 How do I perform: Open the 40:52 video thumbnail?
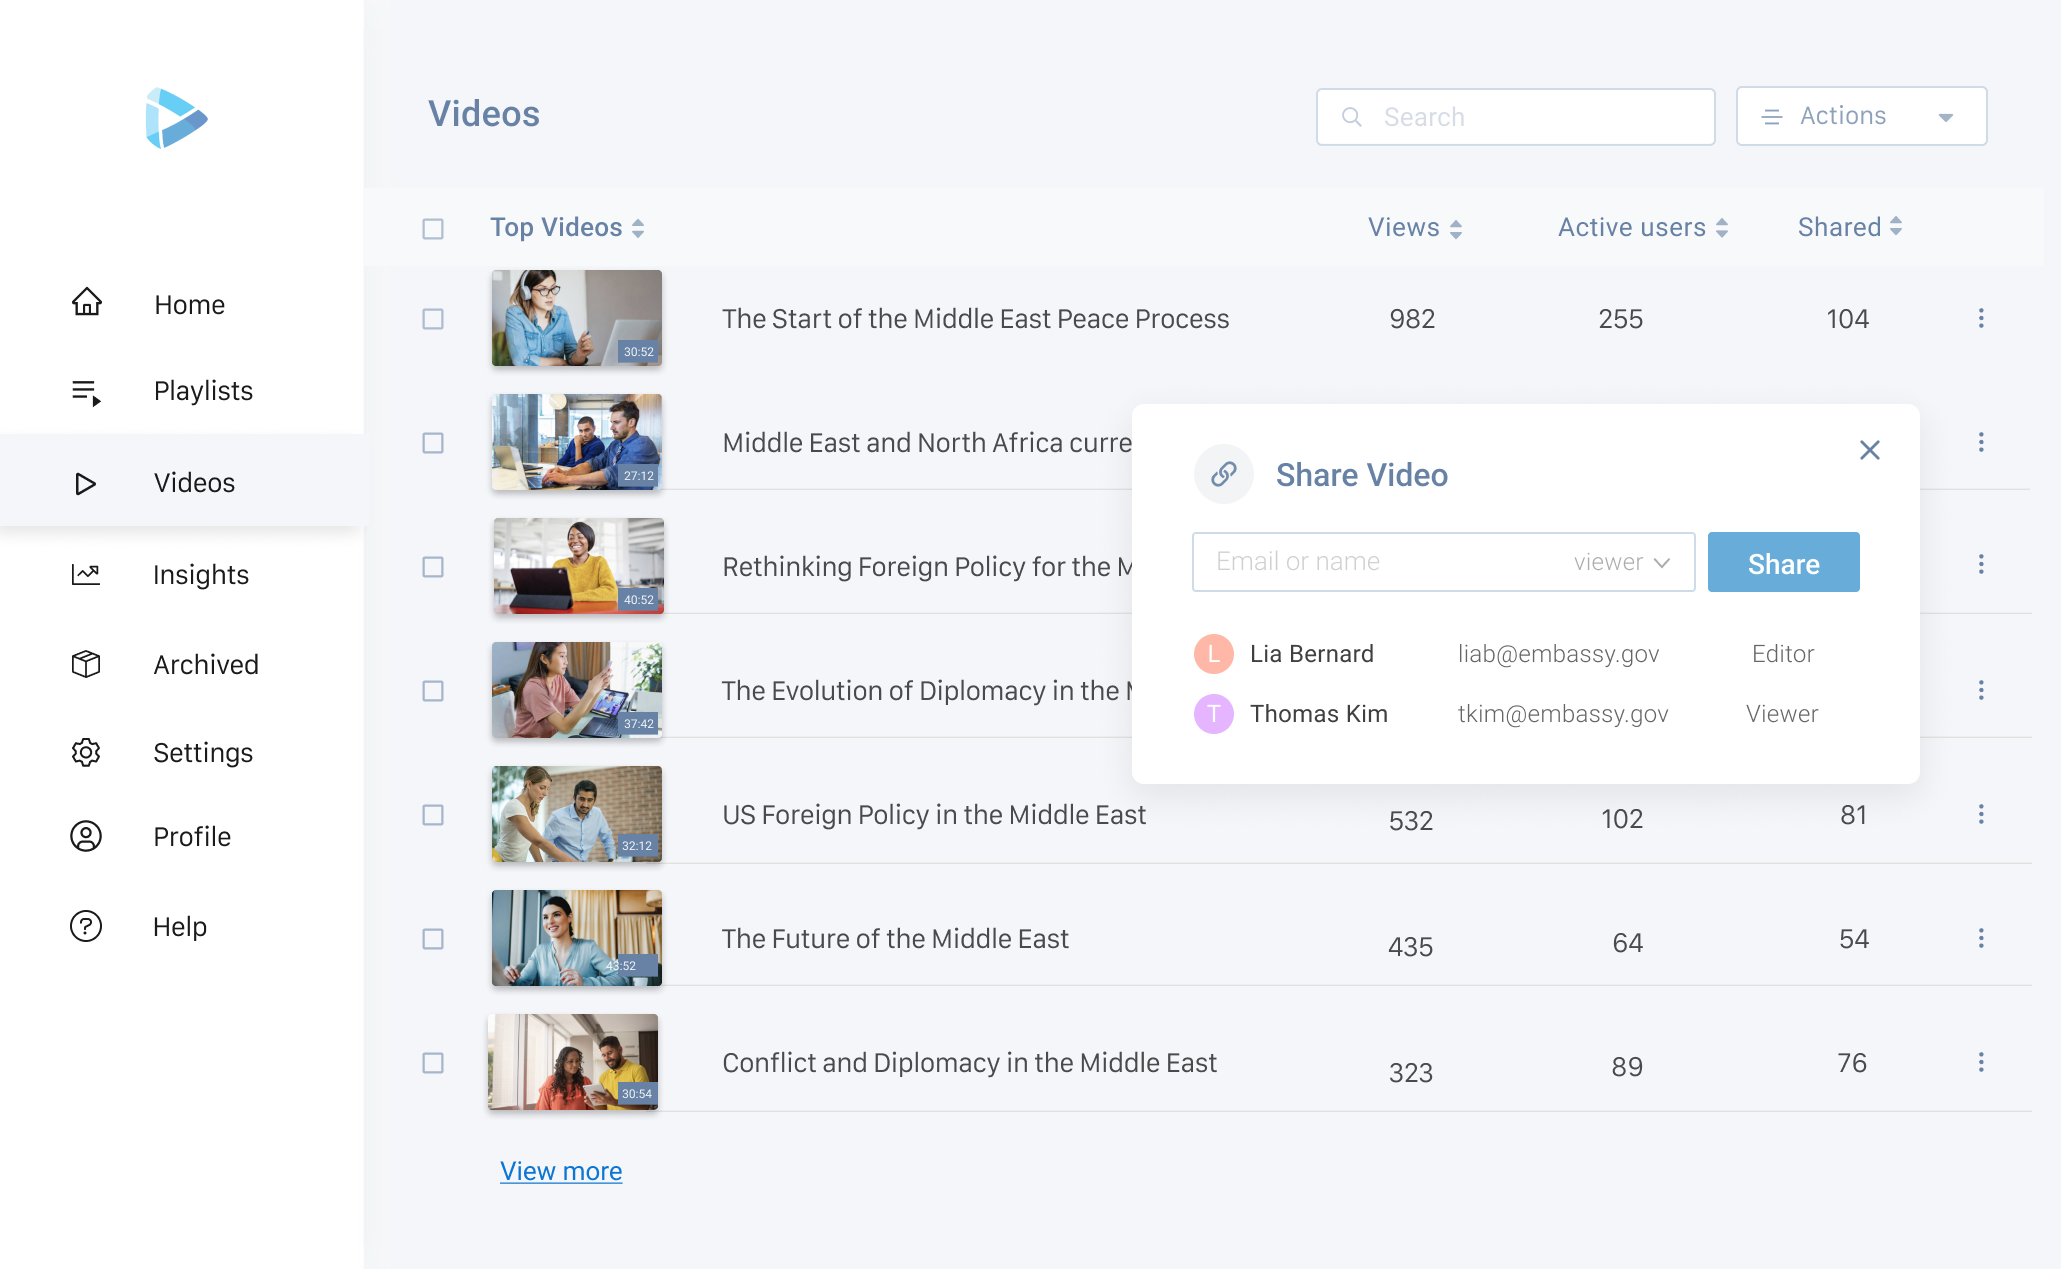pos(578,566)
